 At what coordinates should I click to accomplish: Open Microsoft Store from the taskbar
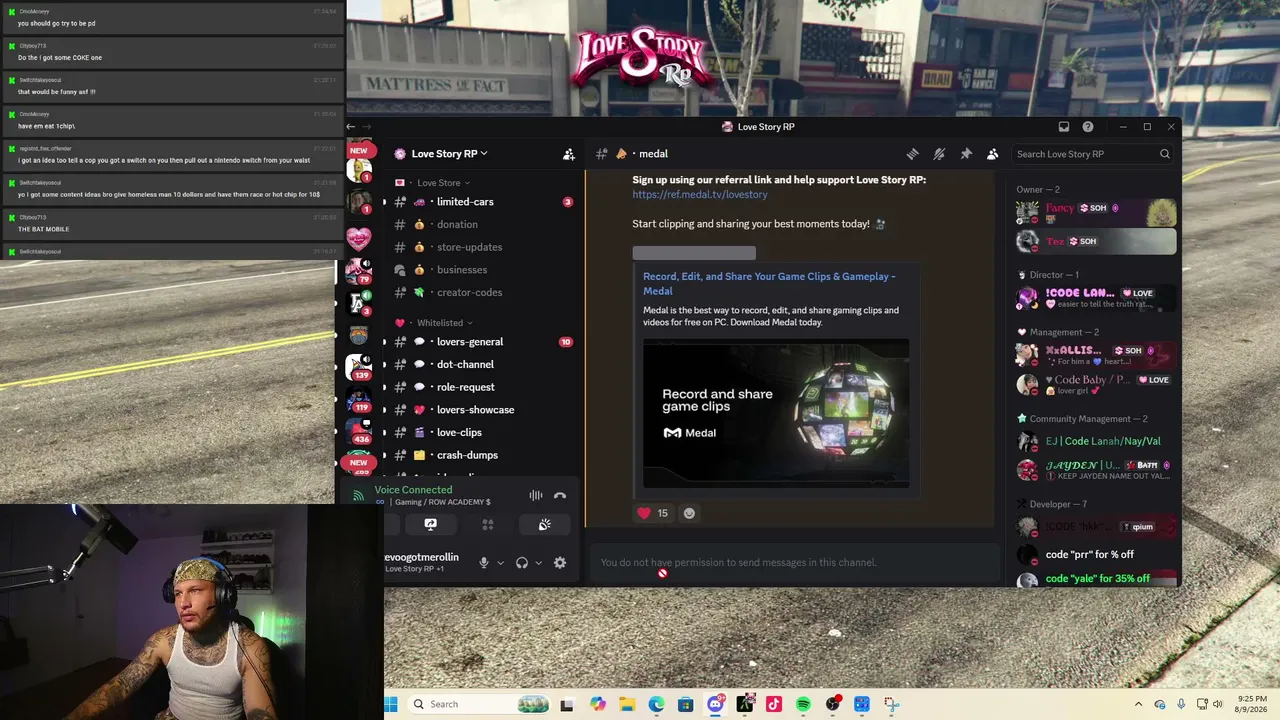(686, 704)
